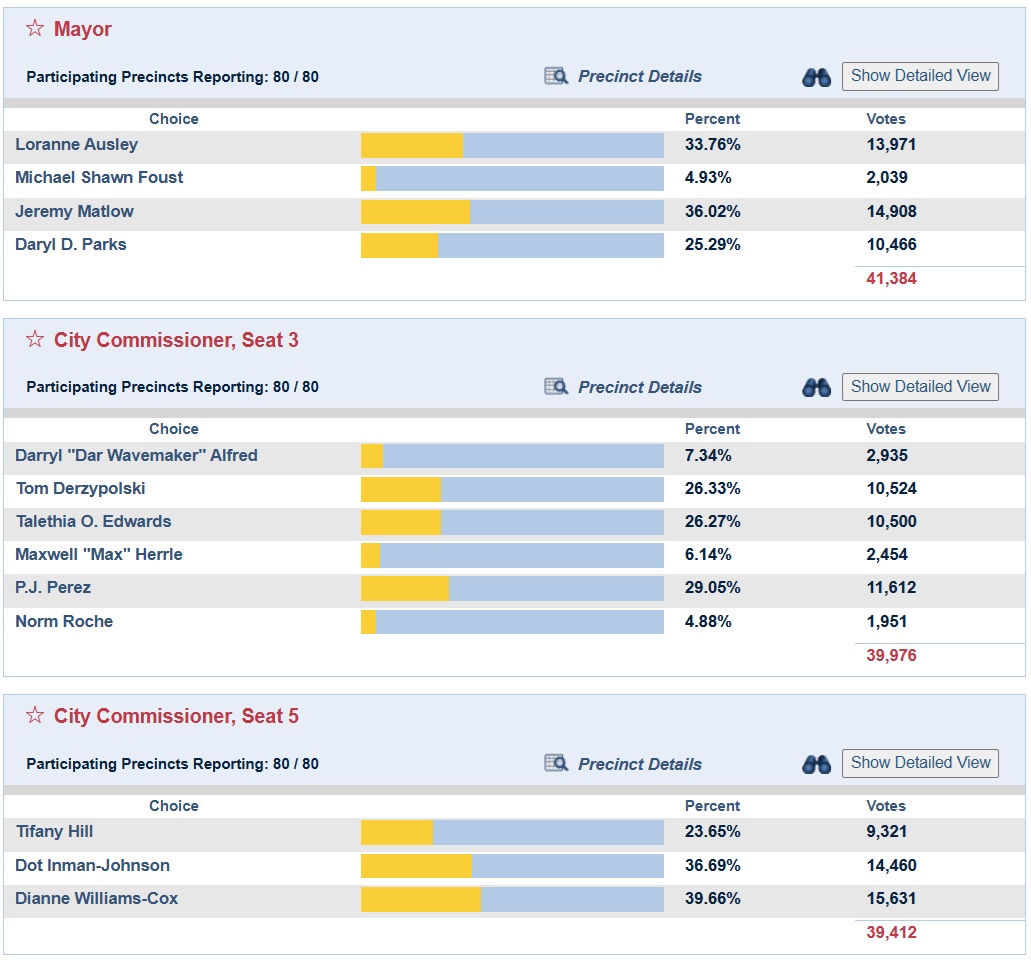
Task: Click the star icon beside City Commissioner, Seat 3
Action: click(35, 339)
